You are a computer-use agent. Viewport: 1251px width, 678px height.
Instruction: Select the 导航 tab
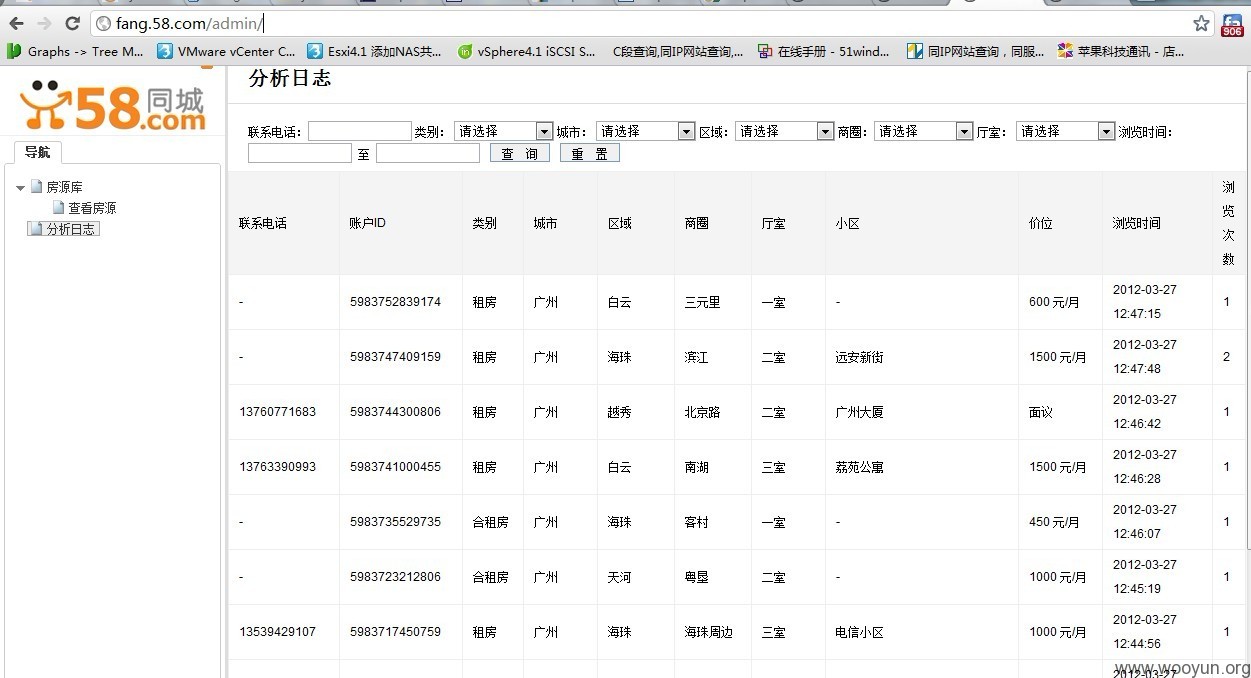pos(37,152)
